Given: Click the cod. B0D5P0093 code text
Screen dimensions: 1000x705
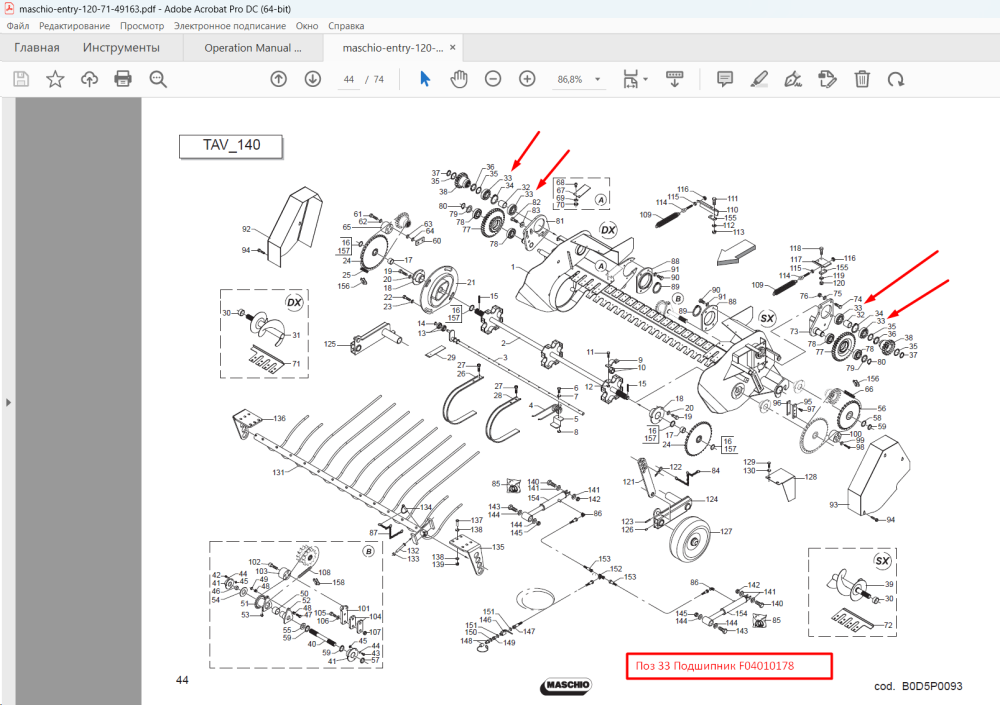Looking at the screenshot, I should tap(918, 686).
